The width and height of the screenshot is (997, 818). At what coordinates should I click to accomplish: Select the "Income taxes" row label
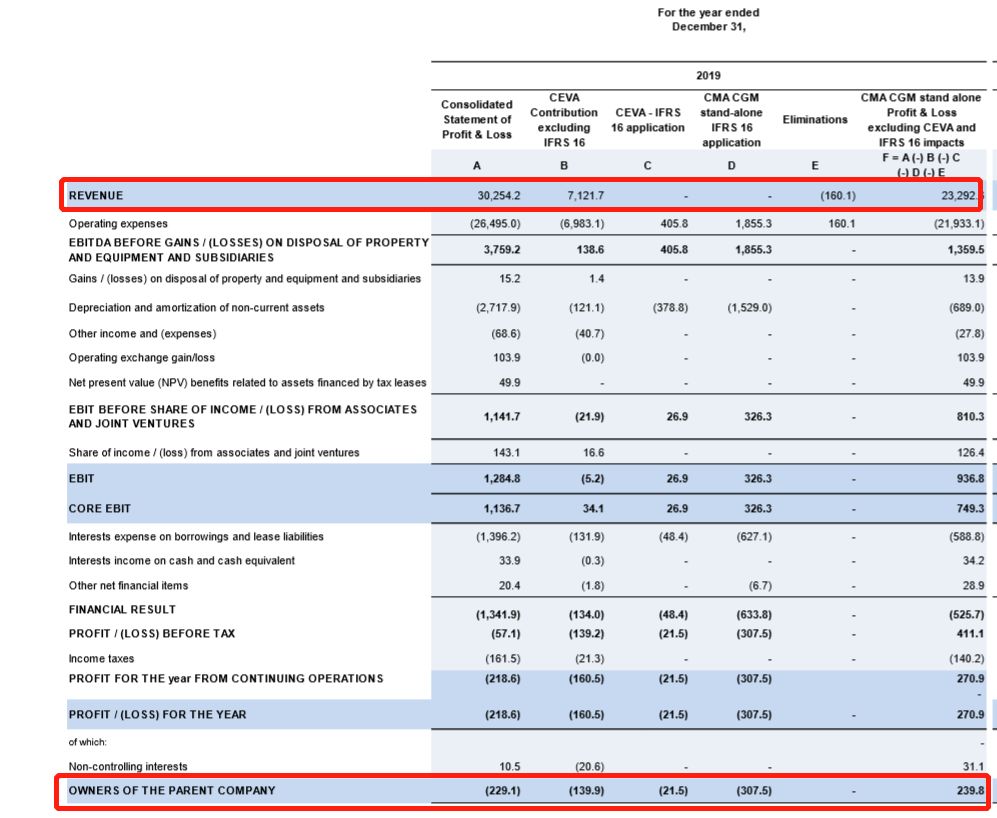pos(101,658)
